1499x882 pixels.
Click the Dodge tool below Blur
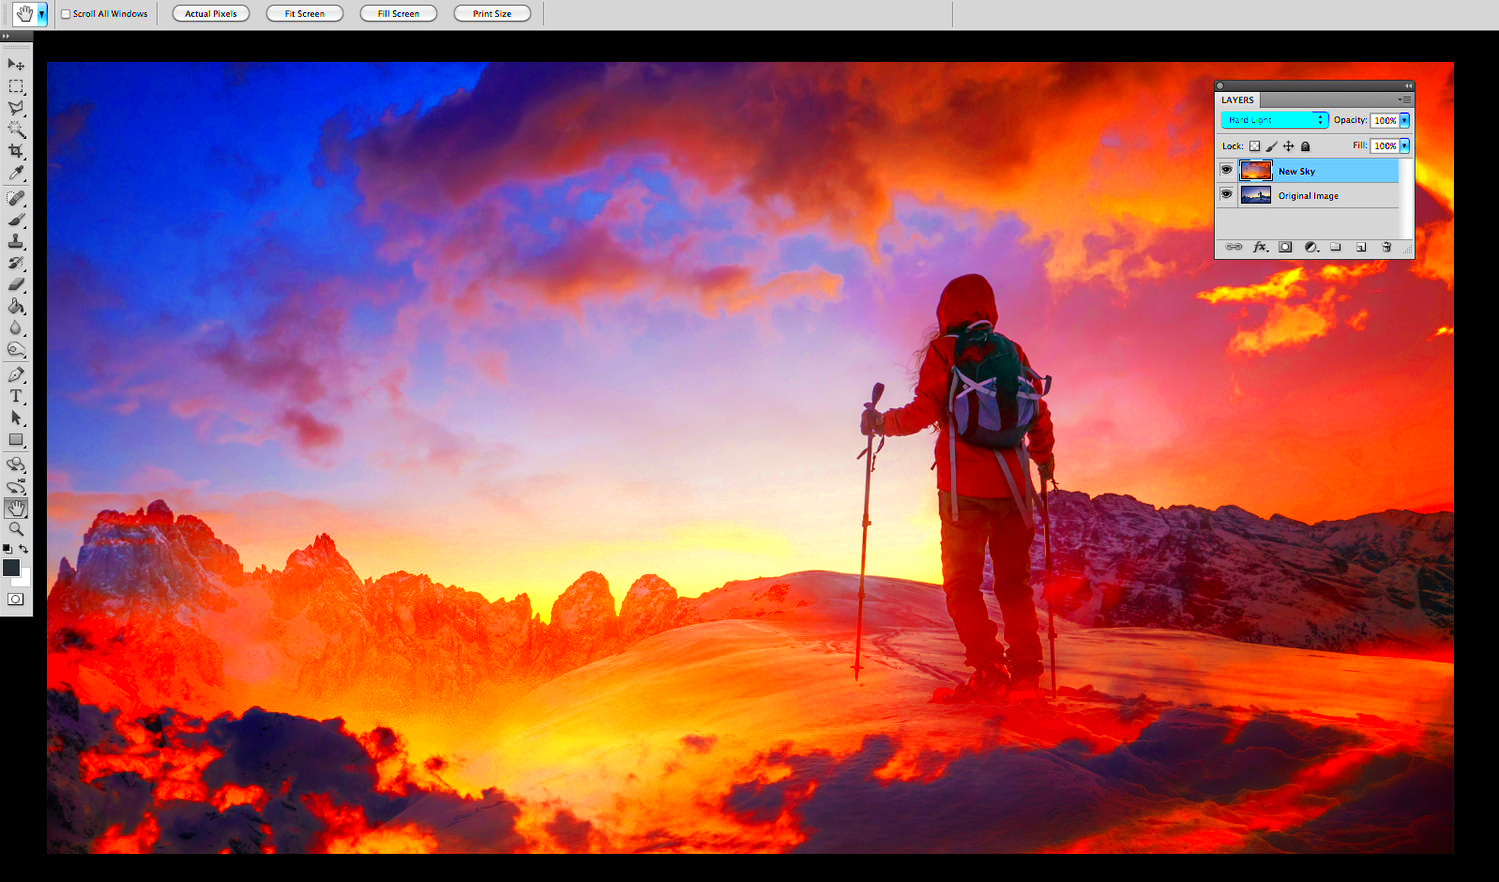(x=16, y=350)
